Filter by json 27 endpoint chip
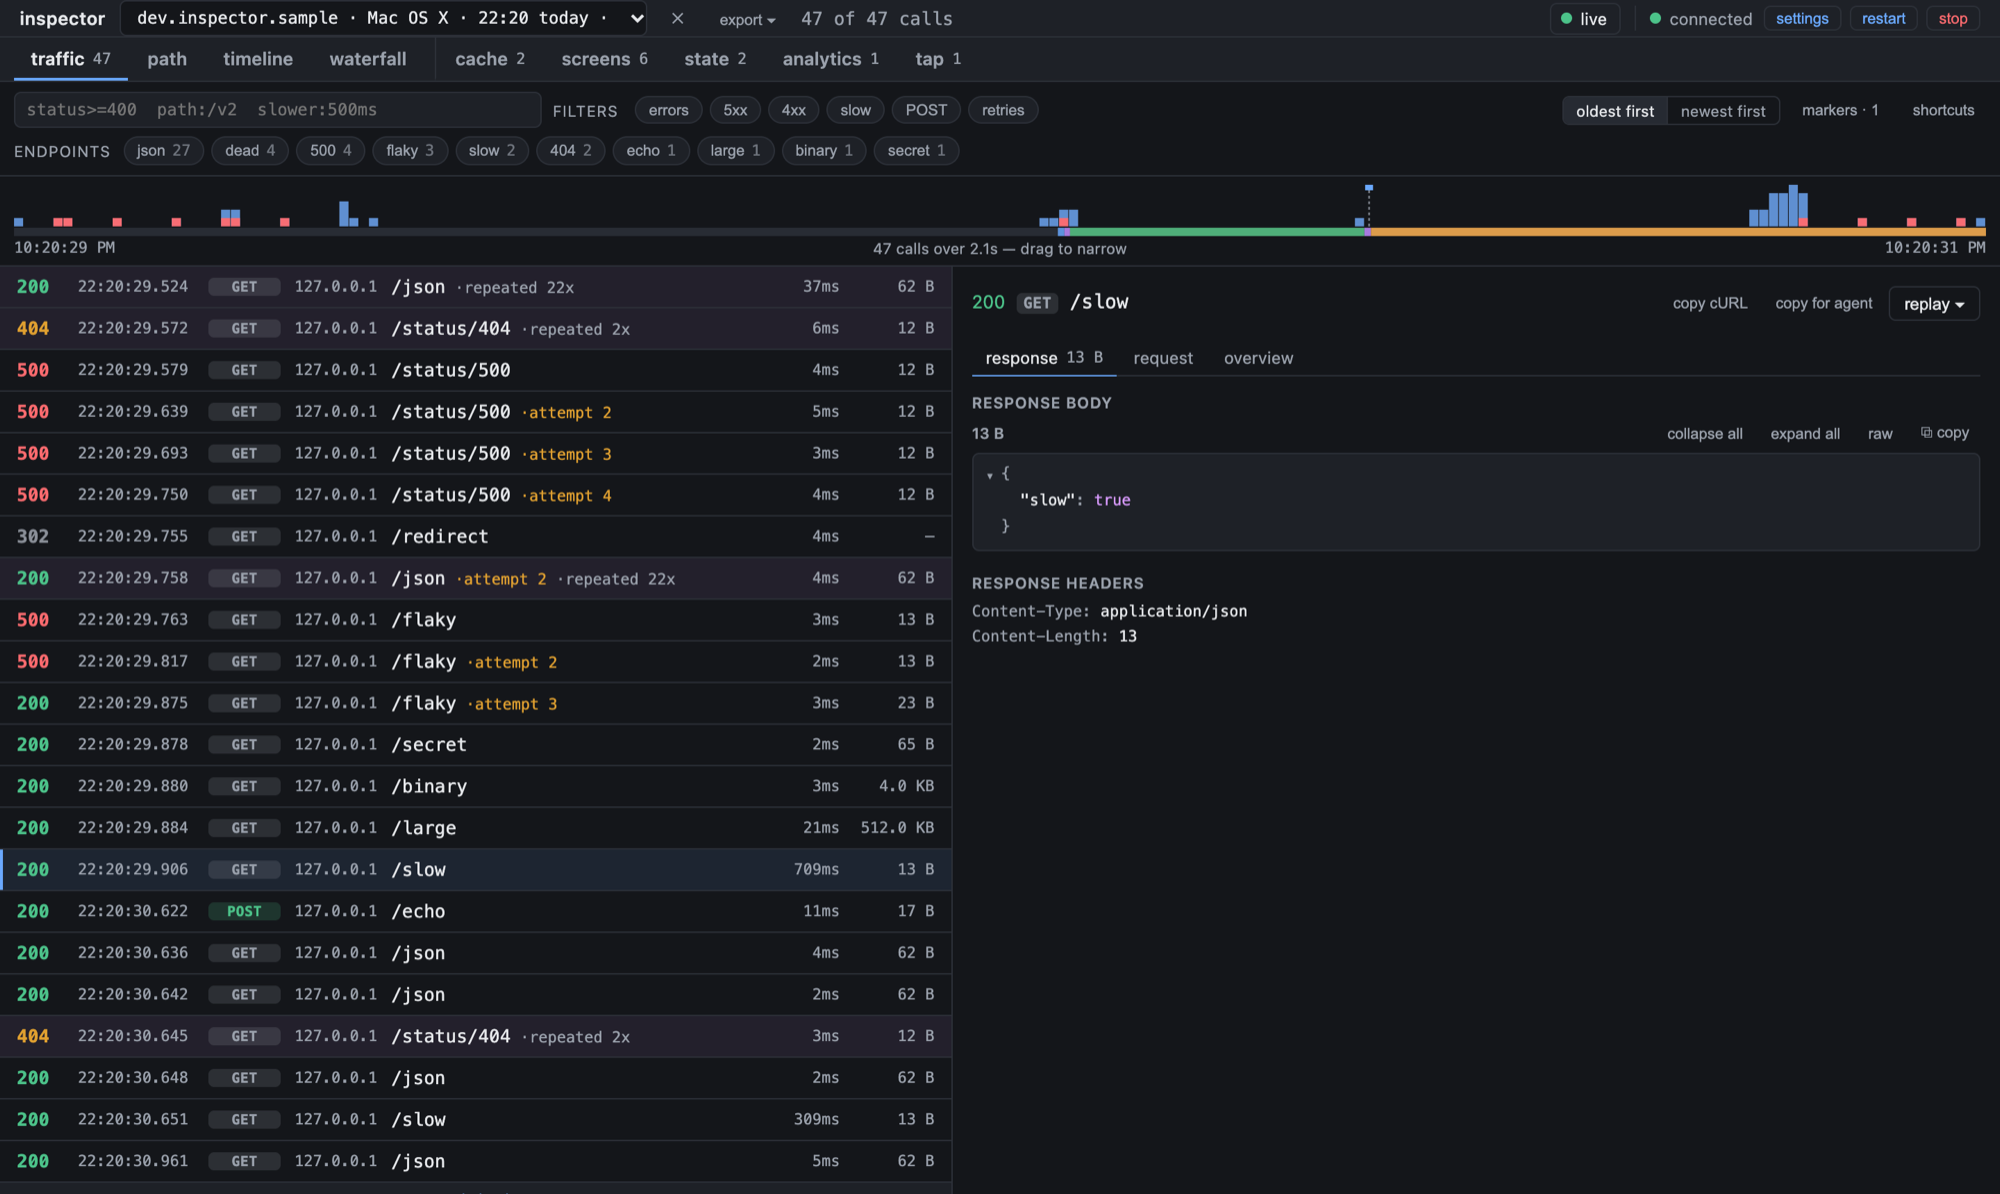2000x1194 pixels. (x=163, y=150)
